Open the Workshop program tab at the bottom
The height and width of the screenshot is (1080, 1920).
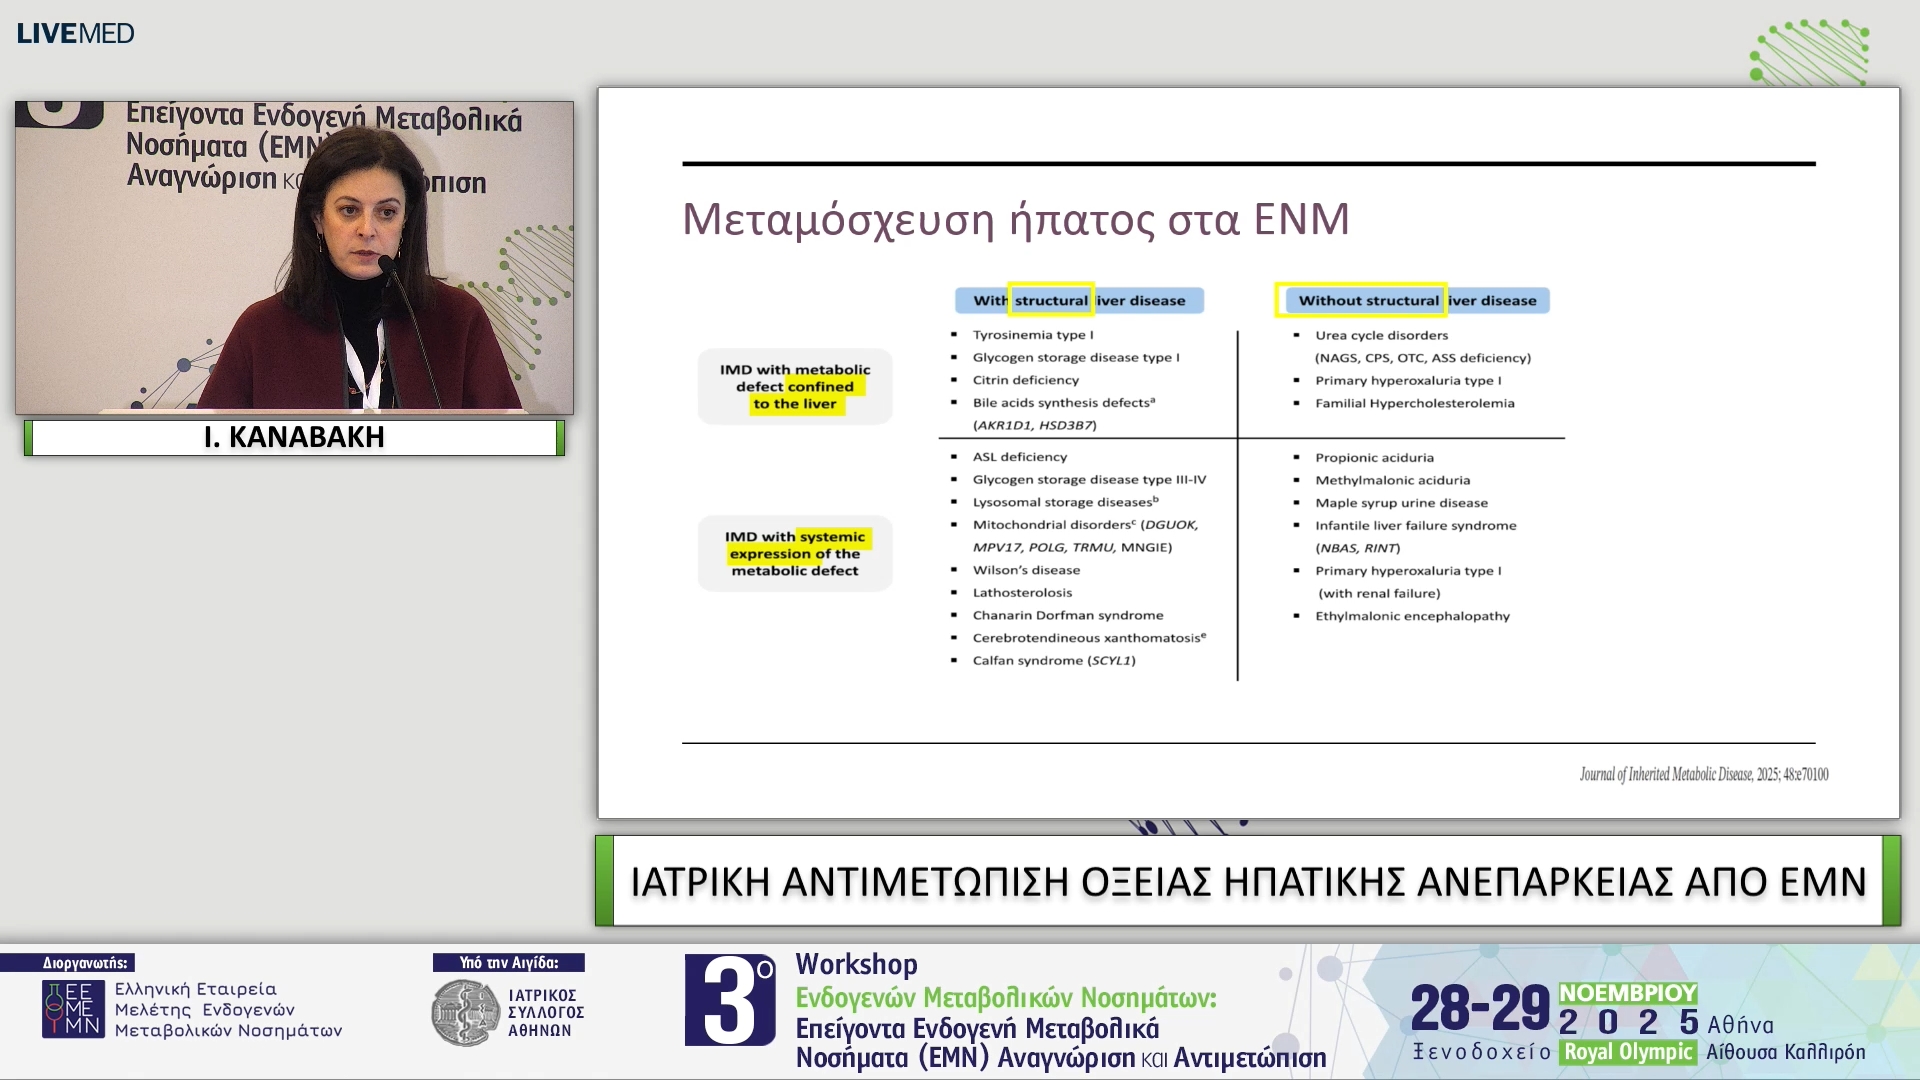pyautogui.click(x=855, y=965)
